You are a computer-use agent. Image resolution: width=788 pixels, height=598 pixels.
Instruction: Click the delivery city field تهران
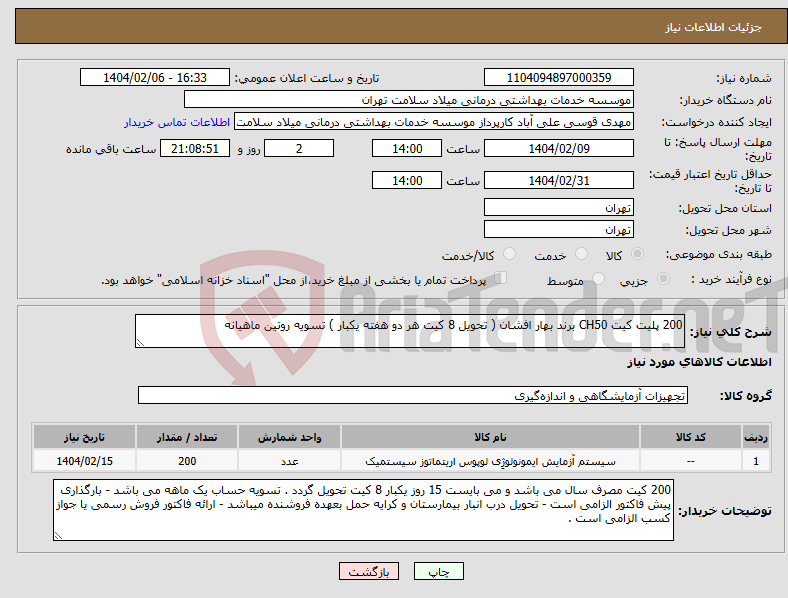pos(559,229)
